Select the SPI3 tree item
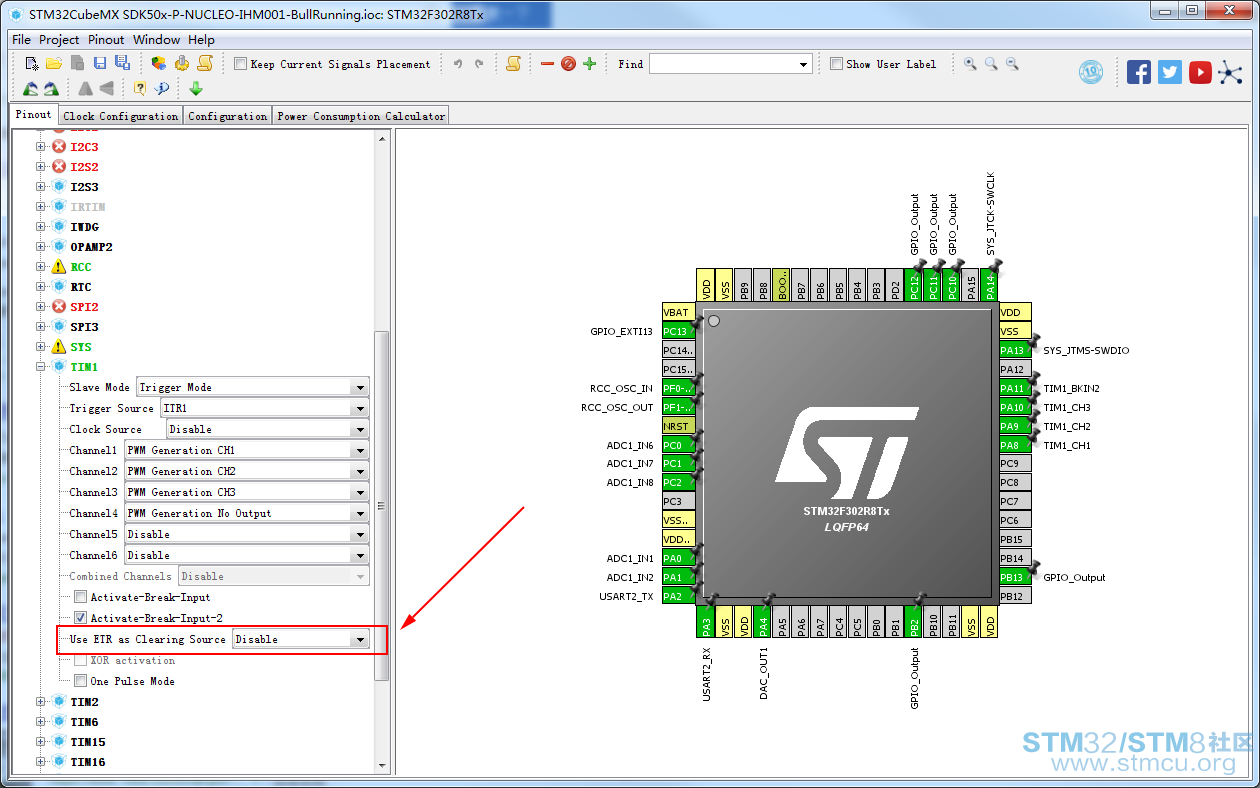This screenshot has height=788, width=1260. coord(84,327)
